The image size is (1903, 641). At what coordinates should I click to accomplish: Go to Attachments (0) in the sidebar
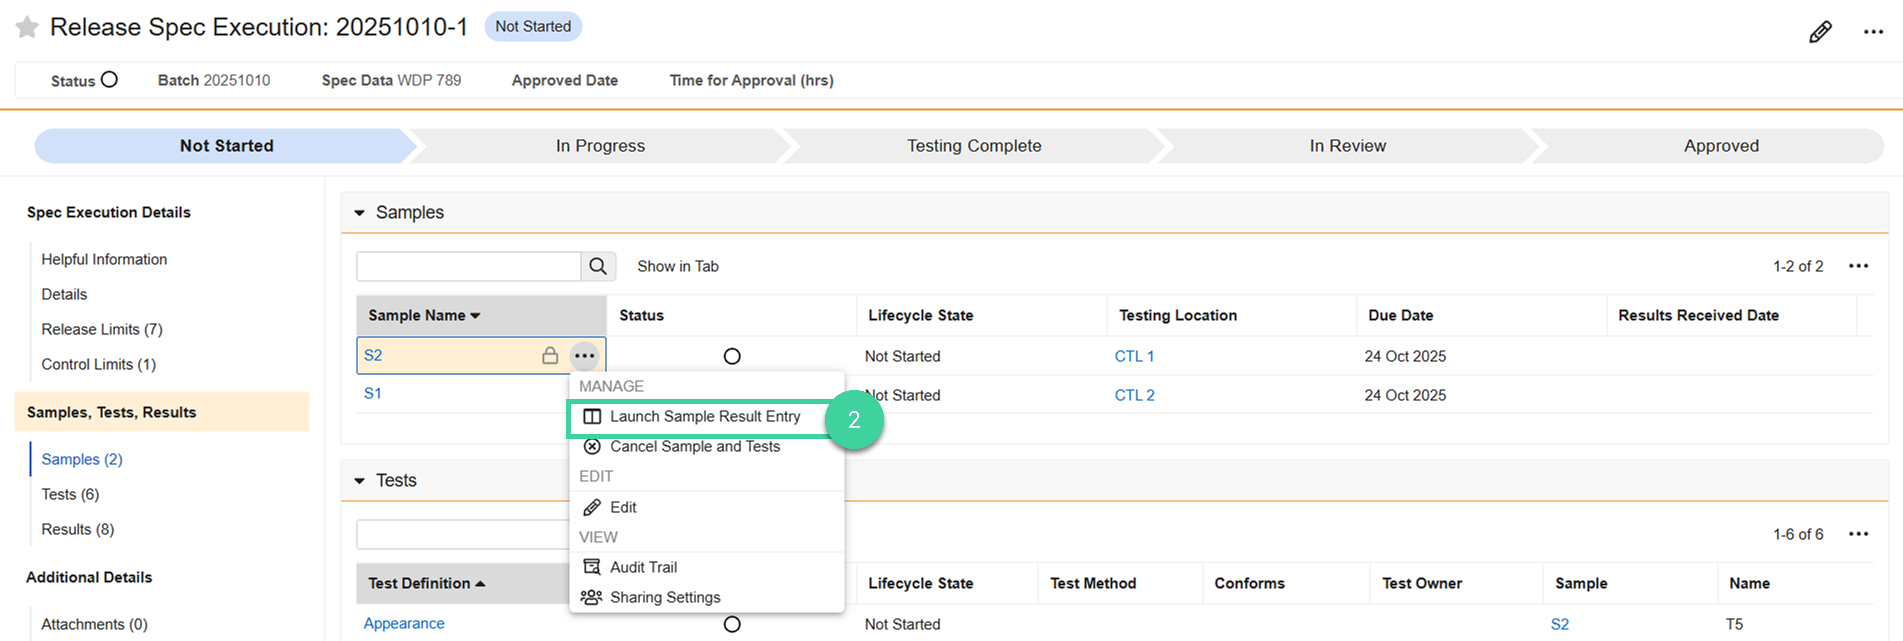point(95,624)
